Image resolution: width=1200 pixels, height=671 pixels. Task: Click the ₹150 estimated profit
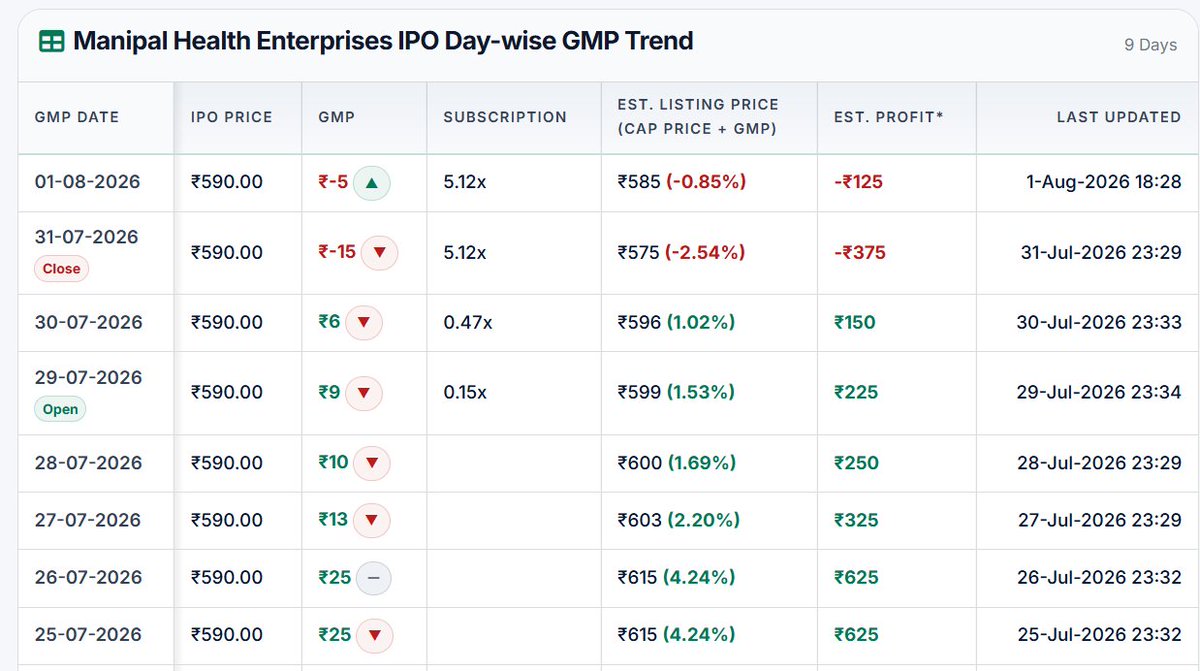tap(855, 323)
